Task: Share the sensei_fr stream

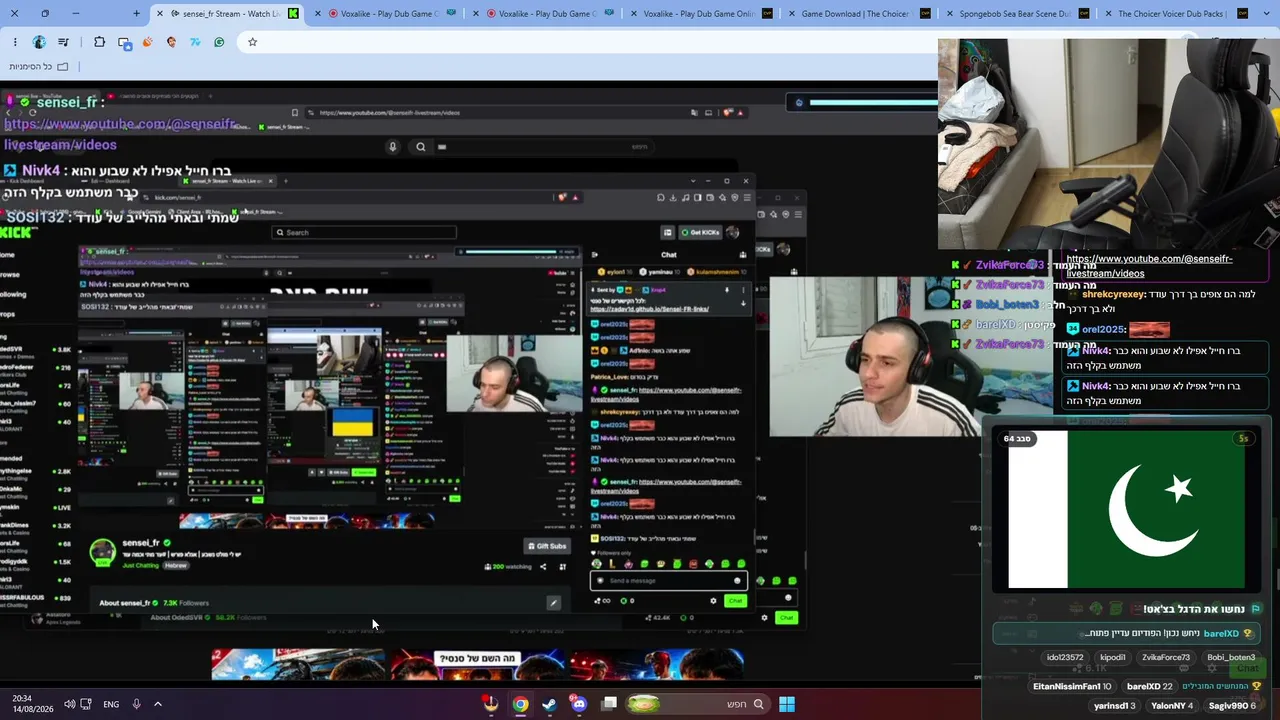Action: coord(543,567)
